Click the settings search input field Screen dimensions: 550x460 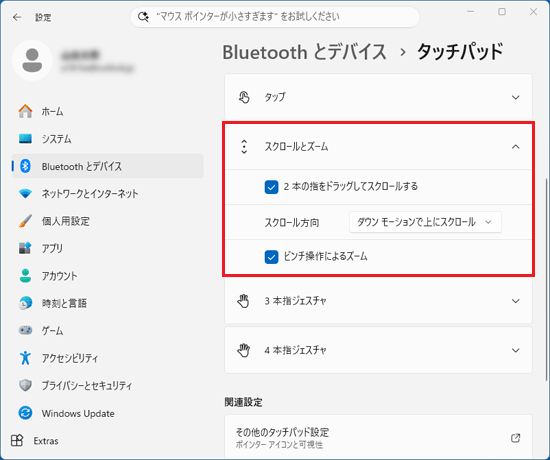pos(275,16)
